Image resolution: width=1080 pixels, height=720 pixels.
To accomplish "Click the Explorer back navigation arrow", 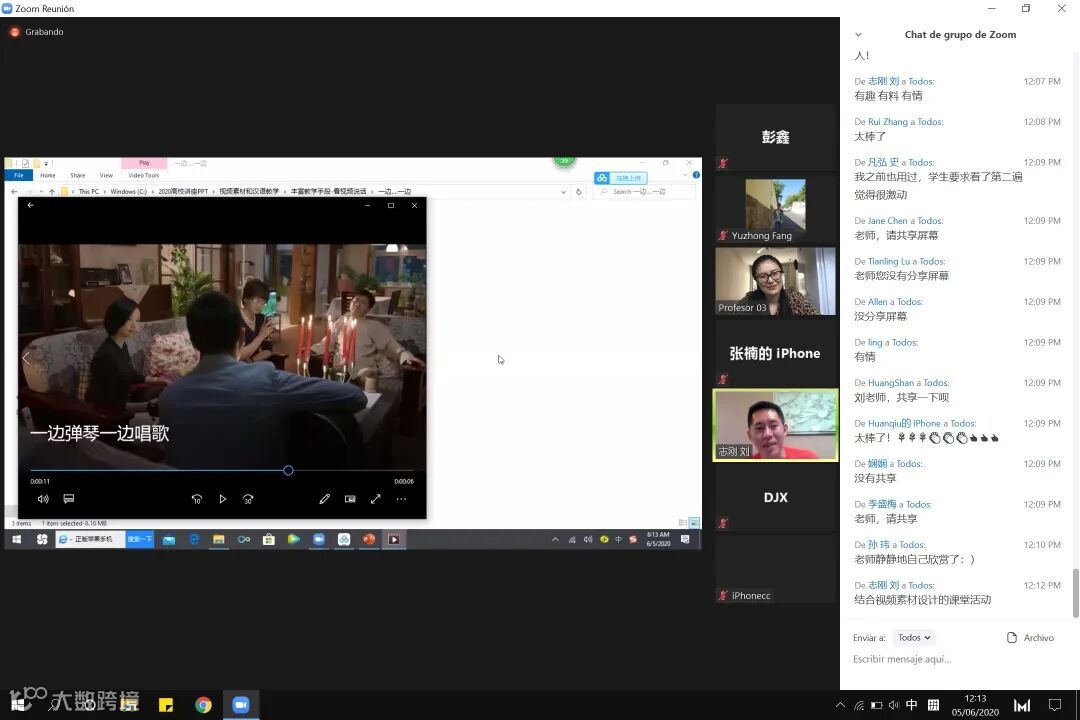I will click(x=14, y=192).
